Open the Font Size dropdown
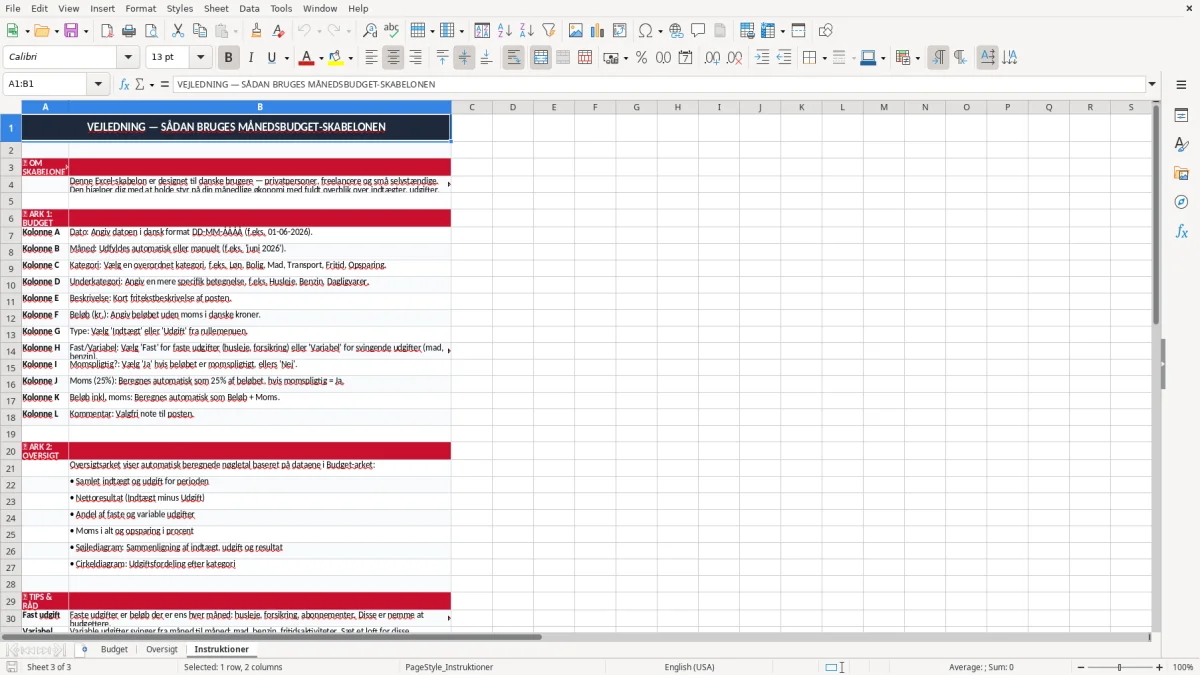The image size is (1200, 675). (x=201, y=58)
